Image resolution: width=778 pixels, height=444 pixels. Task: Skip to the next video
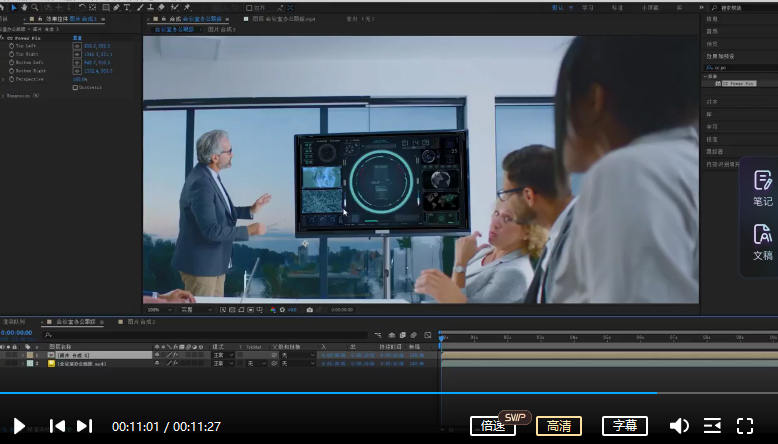click(x=85, y=426)
